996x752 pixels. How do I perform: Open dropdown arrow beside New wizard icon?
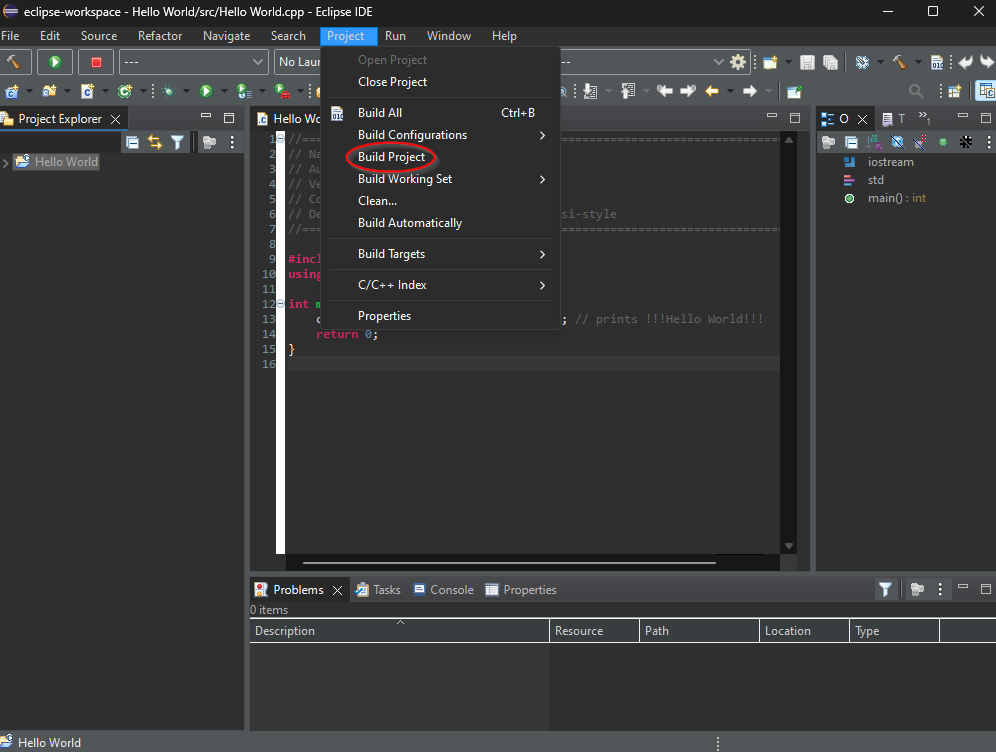pyautogui.click(x=788, y=62)
